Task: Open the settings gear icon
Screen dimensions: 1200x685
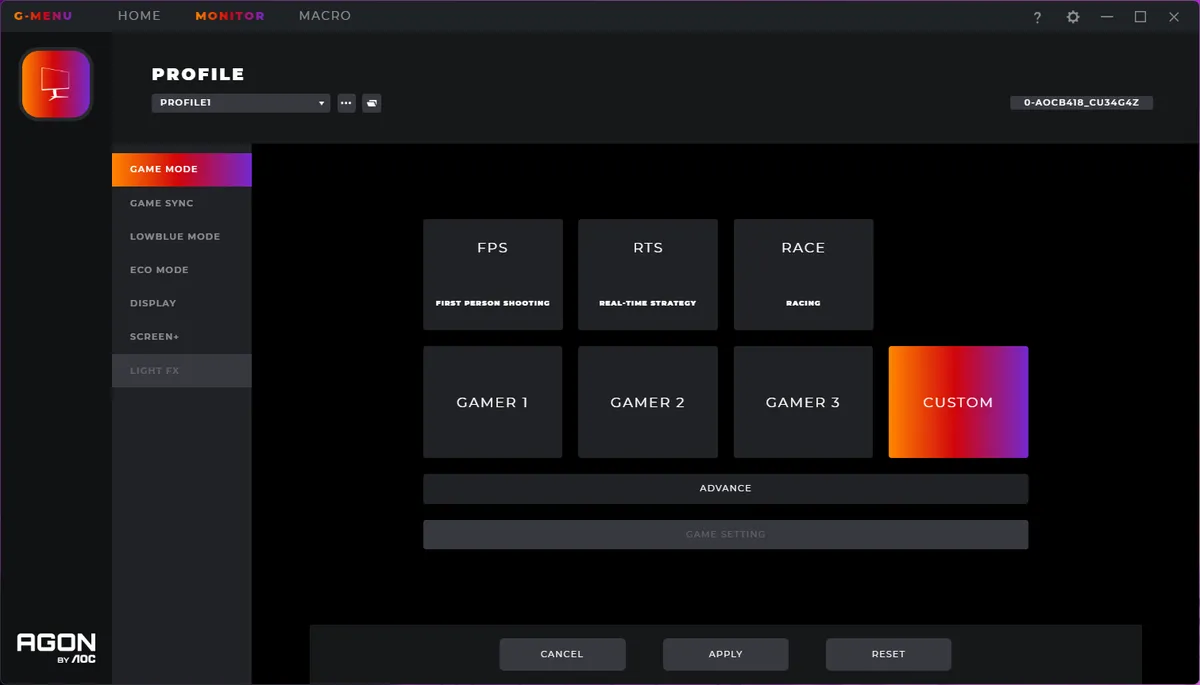Action: click(1073, 17)
